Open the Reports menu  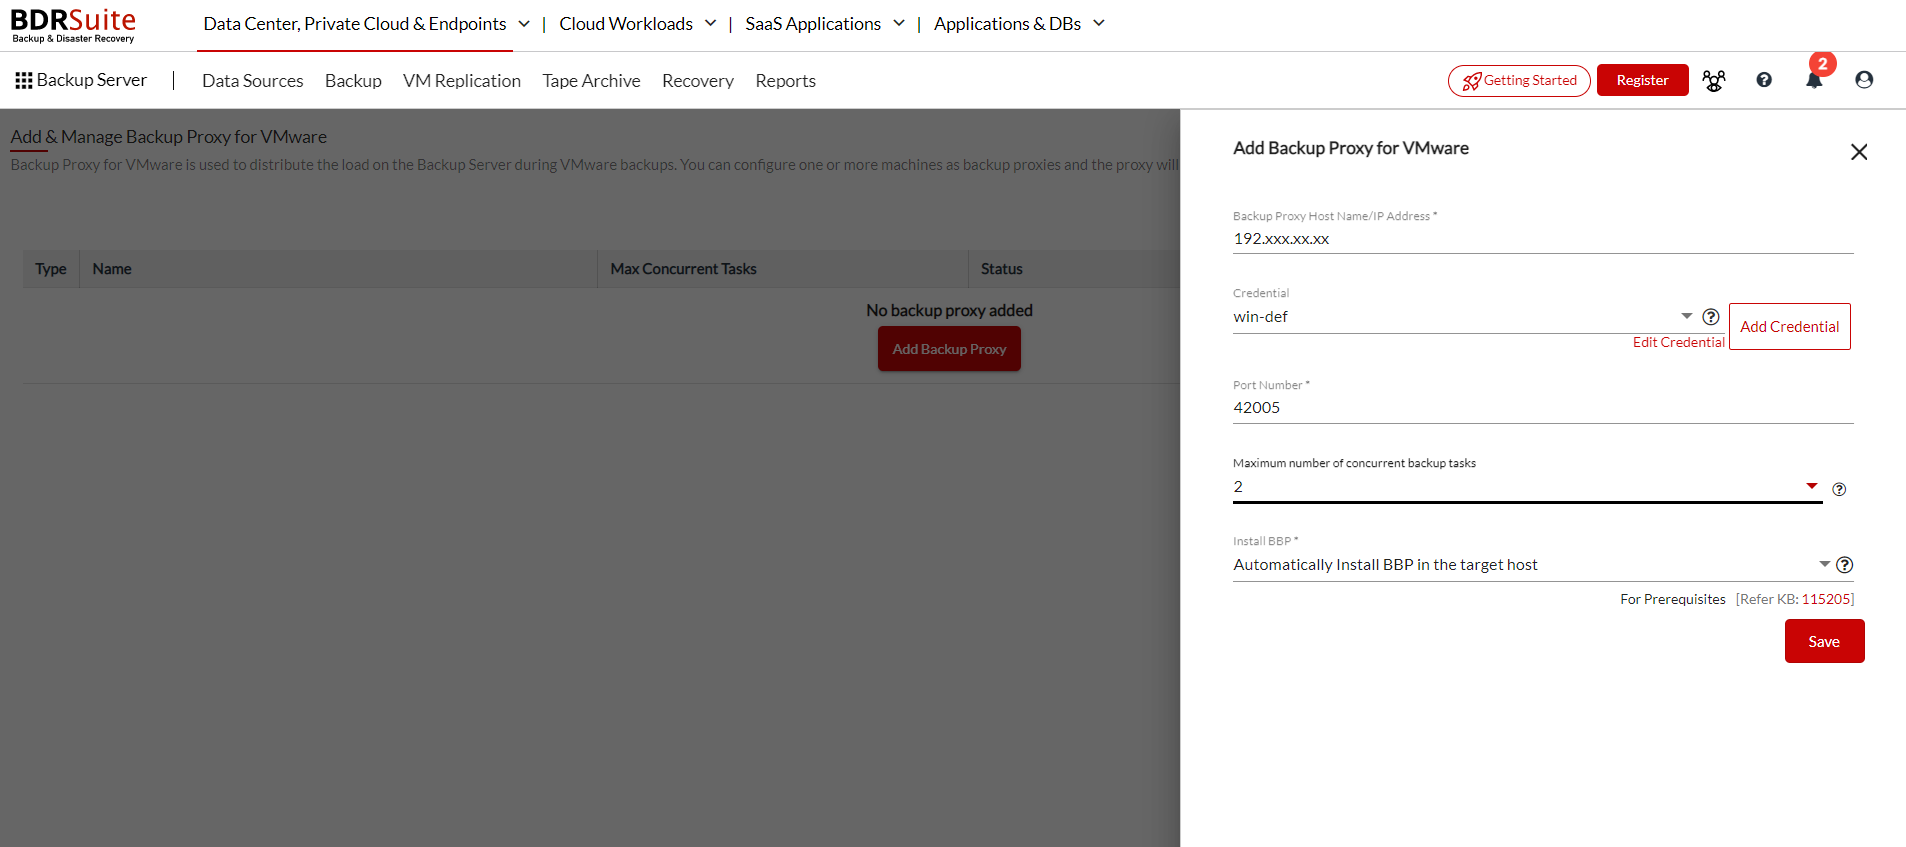(x=785, y=81)
